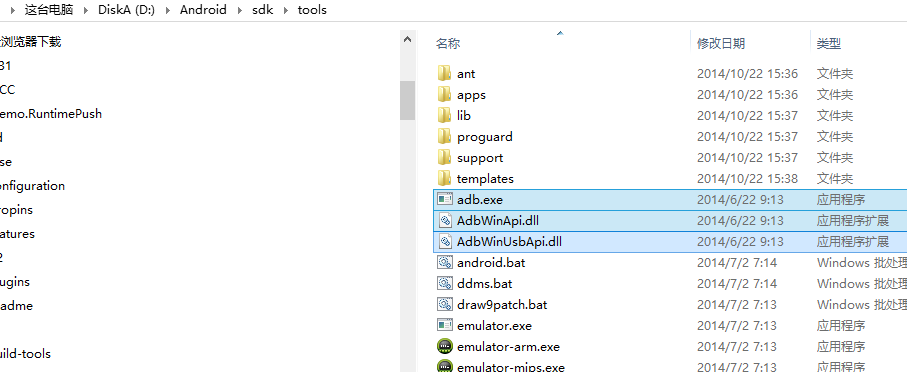This screenshot has width=907, height=372.
Task: Click the 应用程序扩展 type of AdbWinApi.dll
Action: (853, 220)
